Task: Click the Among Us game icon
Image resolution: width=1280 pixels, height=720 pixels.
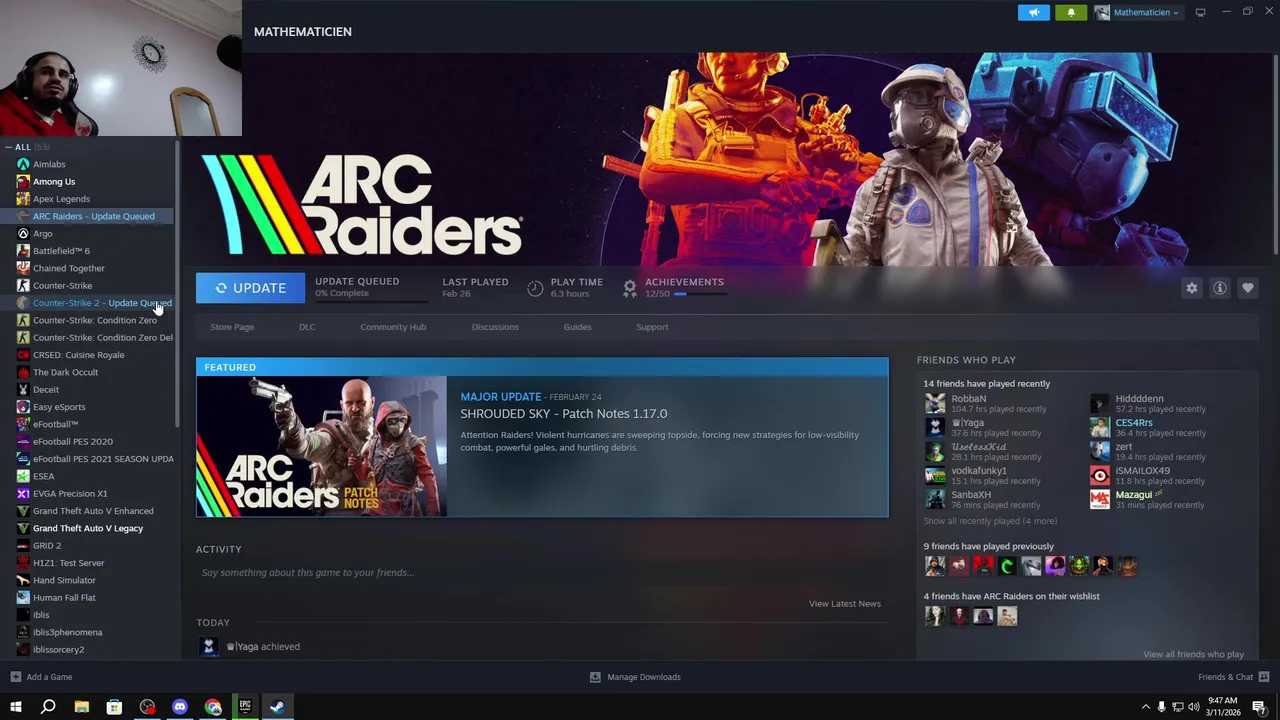Action: click(x=23, y=182)
